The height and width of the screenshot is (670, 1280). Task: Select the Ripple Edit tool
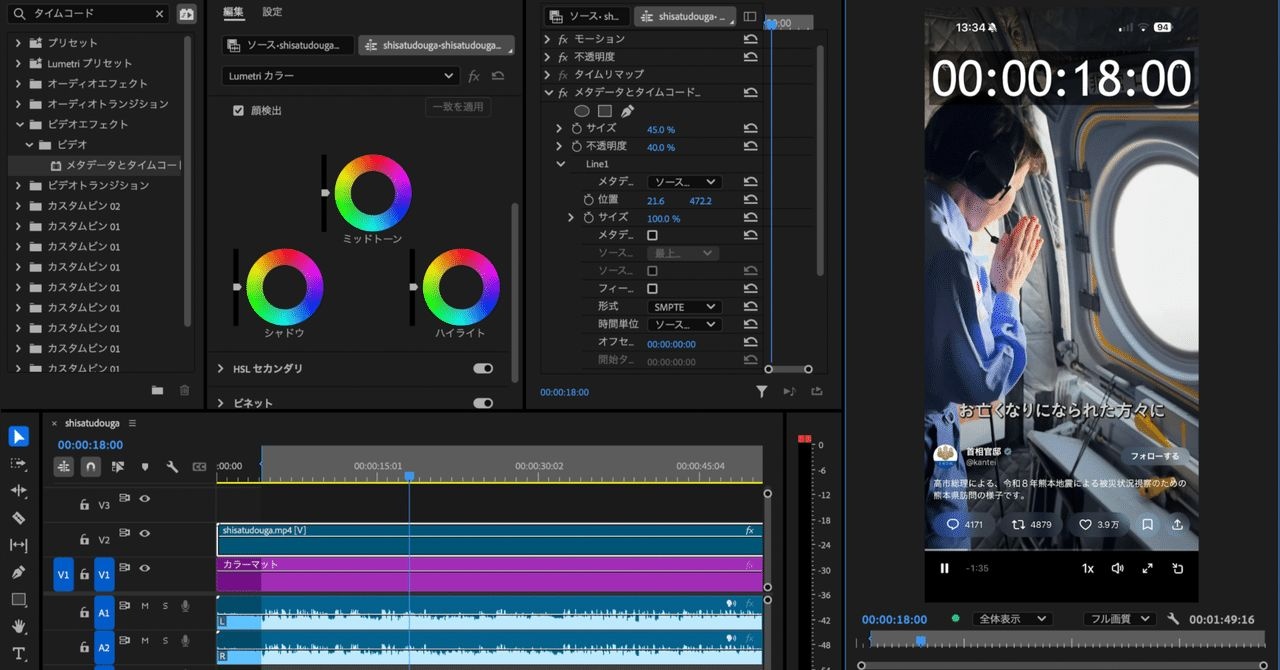click(18, 491)
